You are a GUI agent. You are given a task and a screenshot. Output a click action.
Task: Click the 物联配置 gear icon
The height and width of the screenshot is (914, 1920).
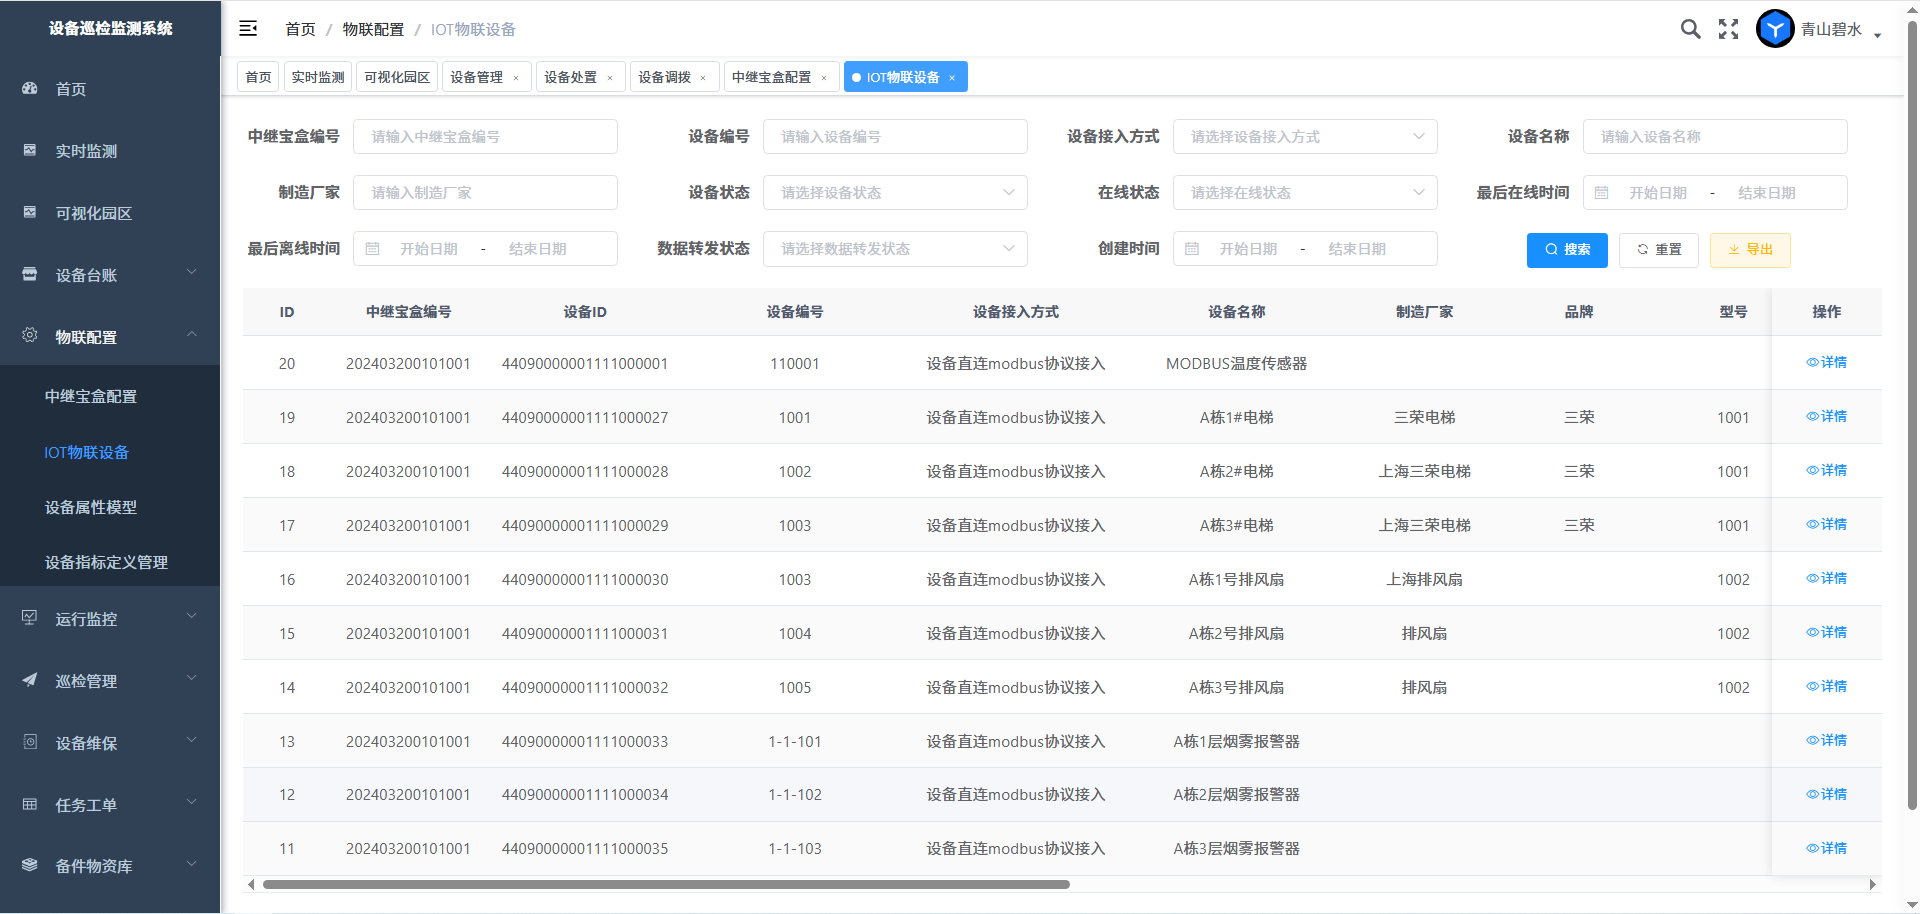pyautogui.click(x=30, y=336)
